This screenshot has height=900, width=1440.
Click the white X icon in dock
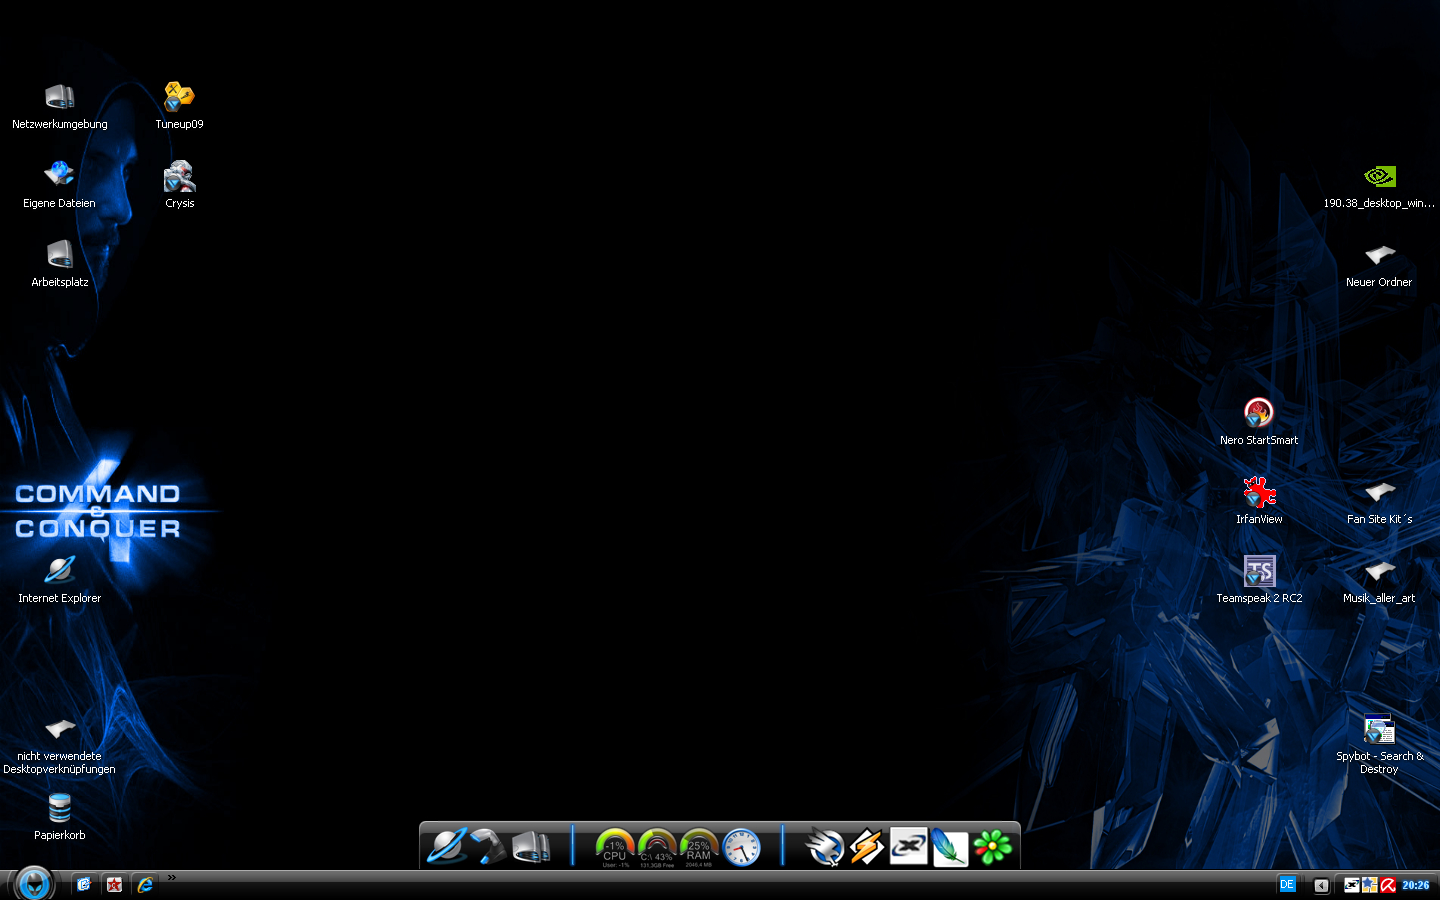point(909,847)
